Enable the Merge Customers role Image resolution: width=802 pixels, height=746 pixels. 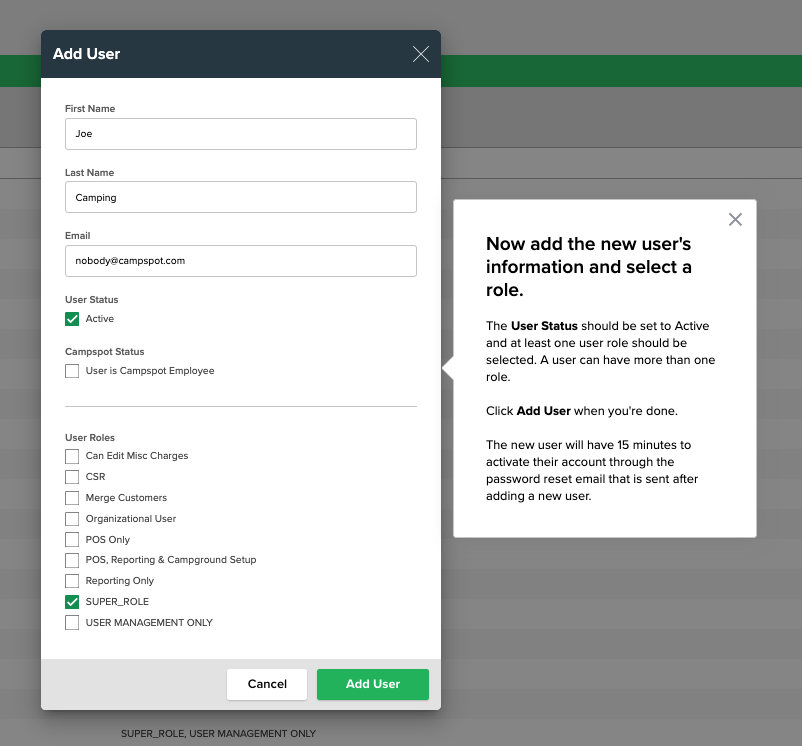(72, 498)
